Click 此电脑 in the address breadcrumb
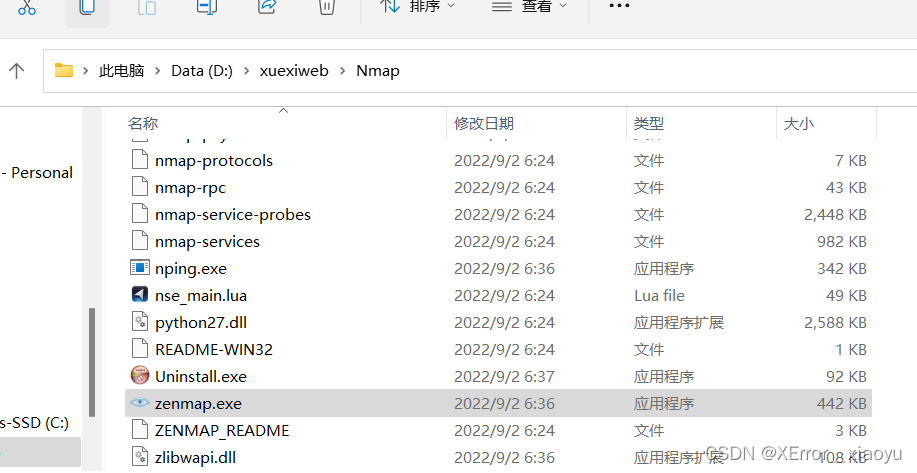The width and height of the screenshot is (917, 473). 122,71
